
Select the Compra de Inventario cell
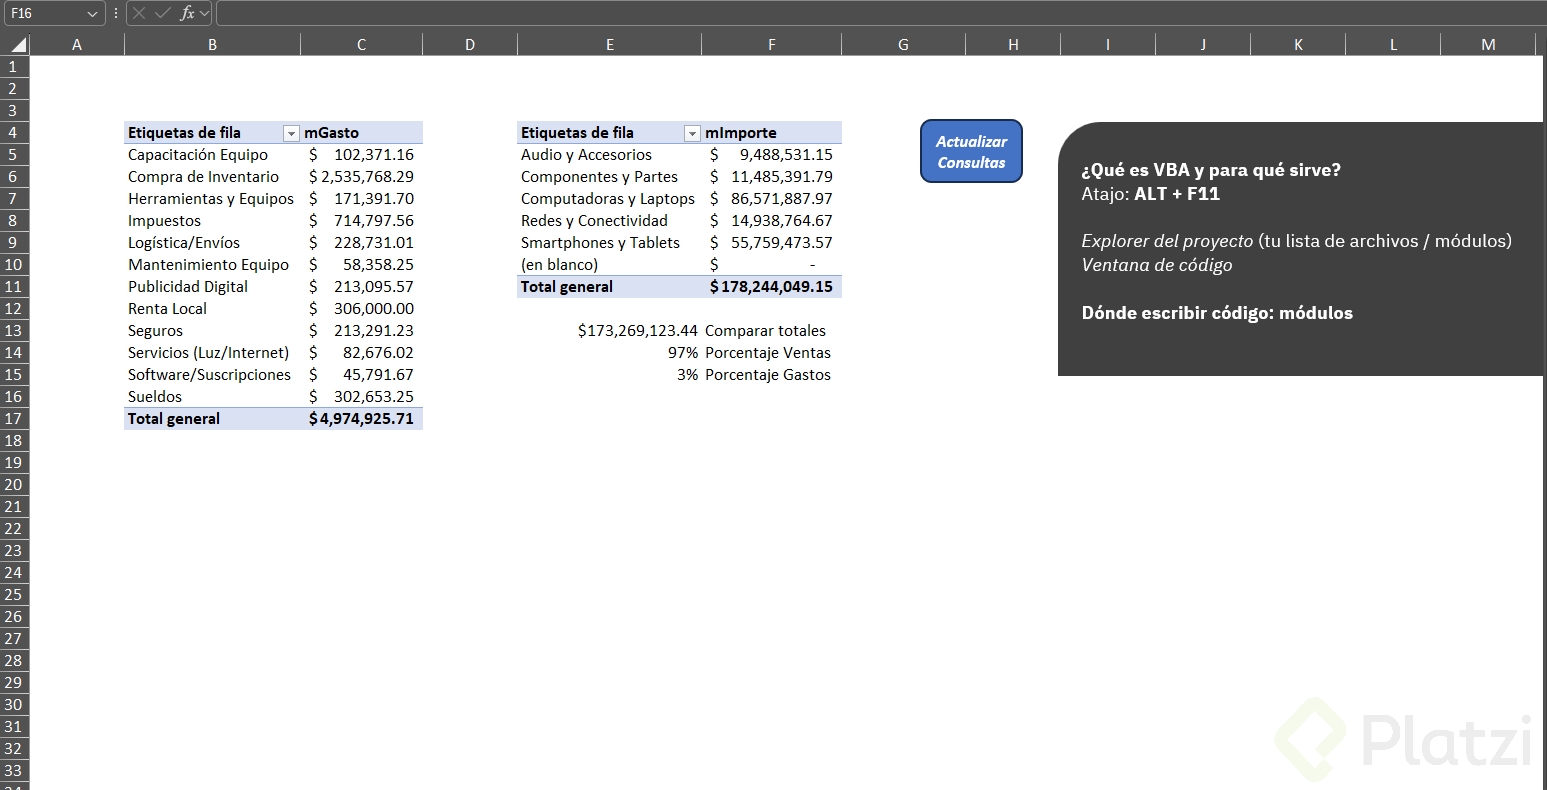tap(212, 177)
